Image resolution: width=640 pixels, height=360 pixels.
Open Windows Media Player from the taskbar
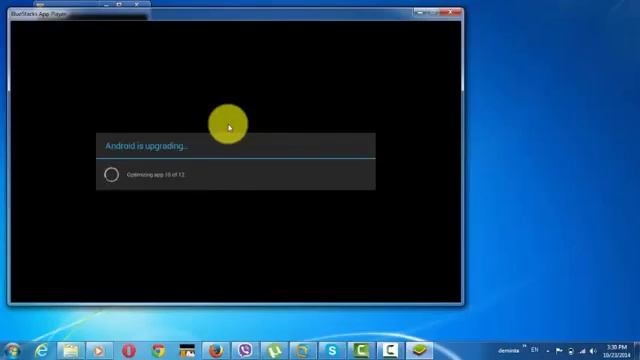(99, 351)
